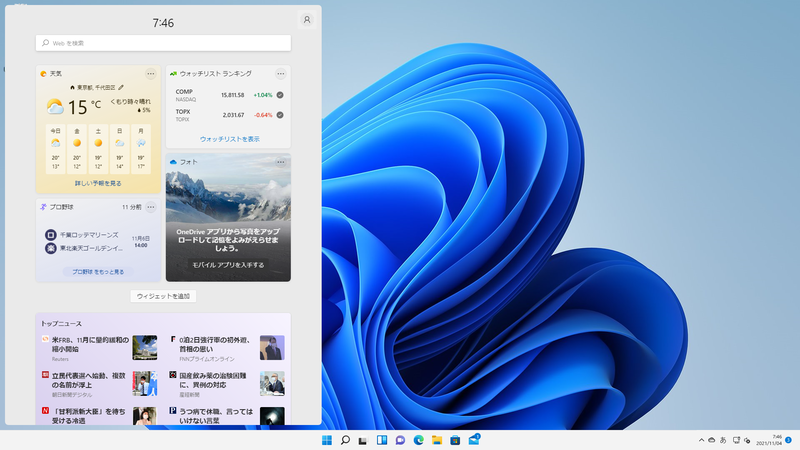This screenshot has height=450, width=800.
Task: Open the 米FRB Reuters news headline
Action: [90, 344]
